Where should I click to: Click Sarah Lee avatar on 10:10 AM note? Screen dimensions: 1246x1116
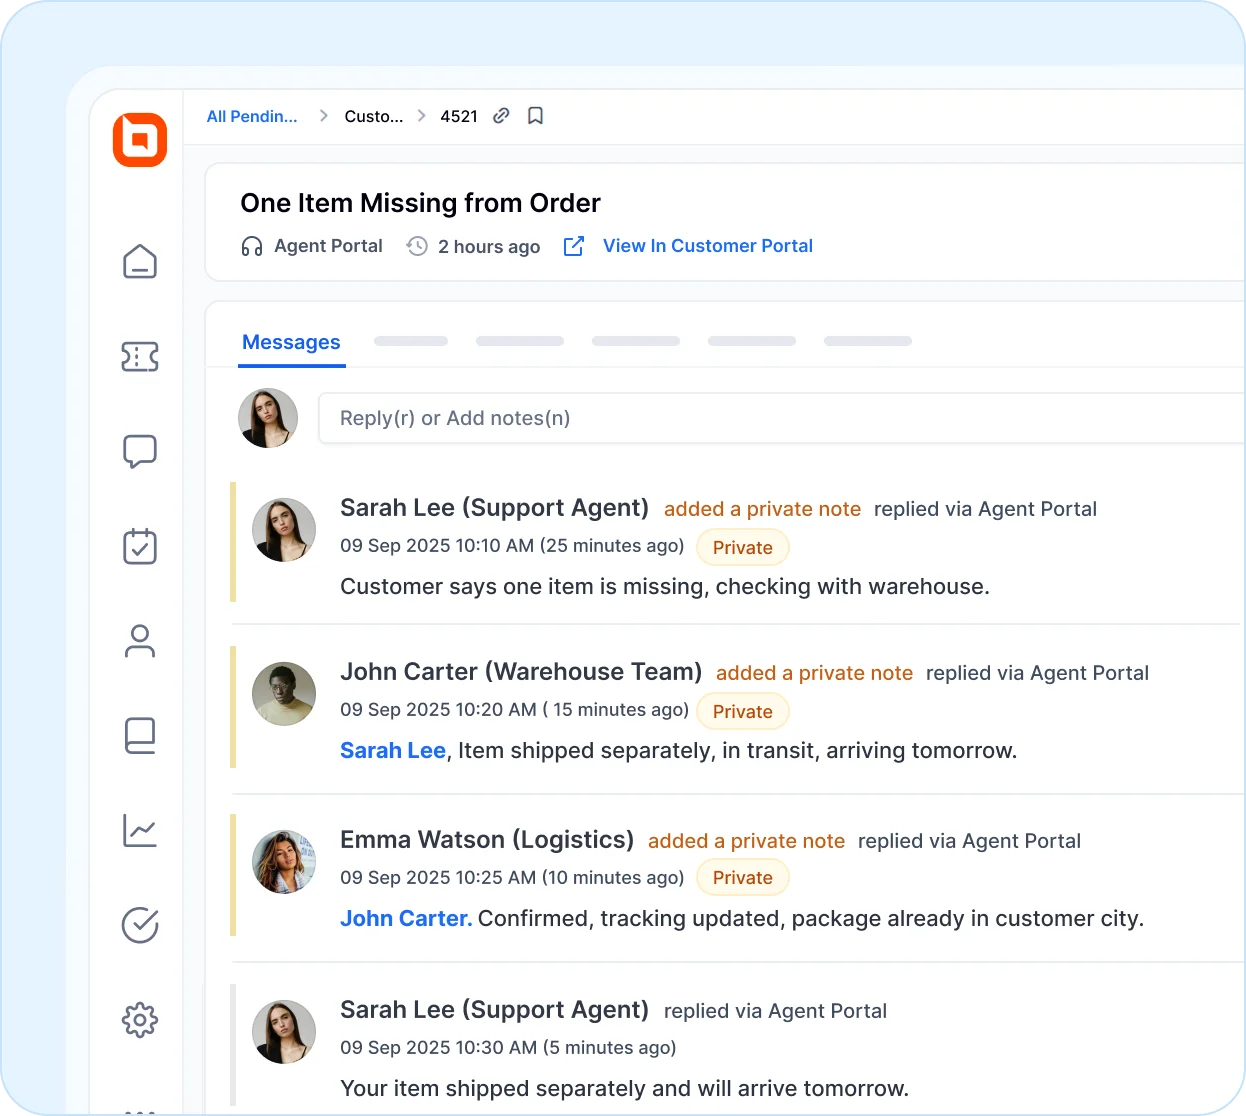point(284,530)
